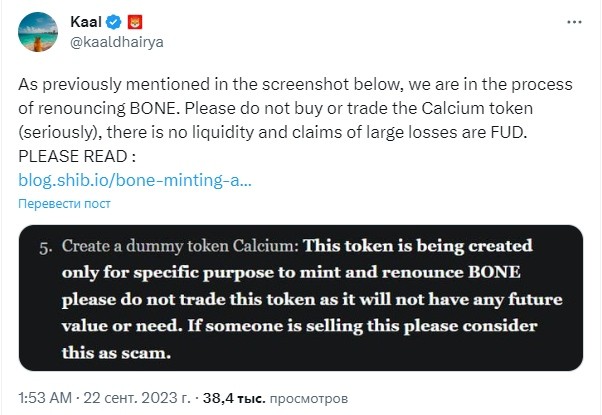Click the просмотров views label

309,398
